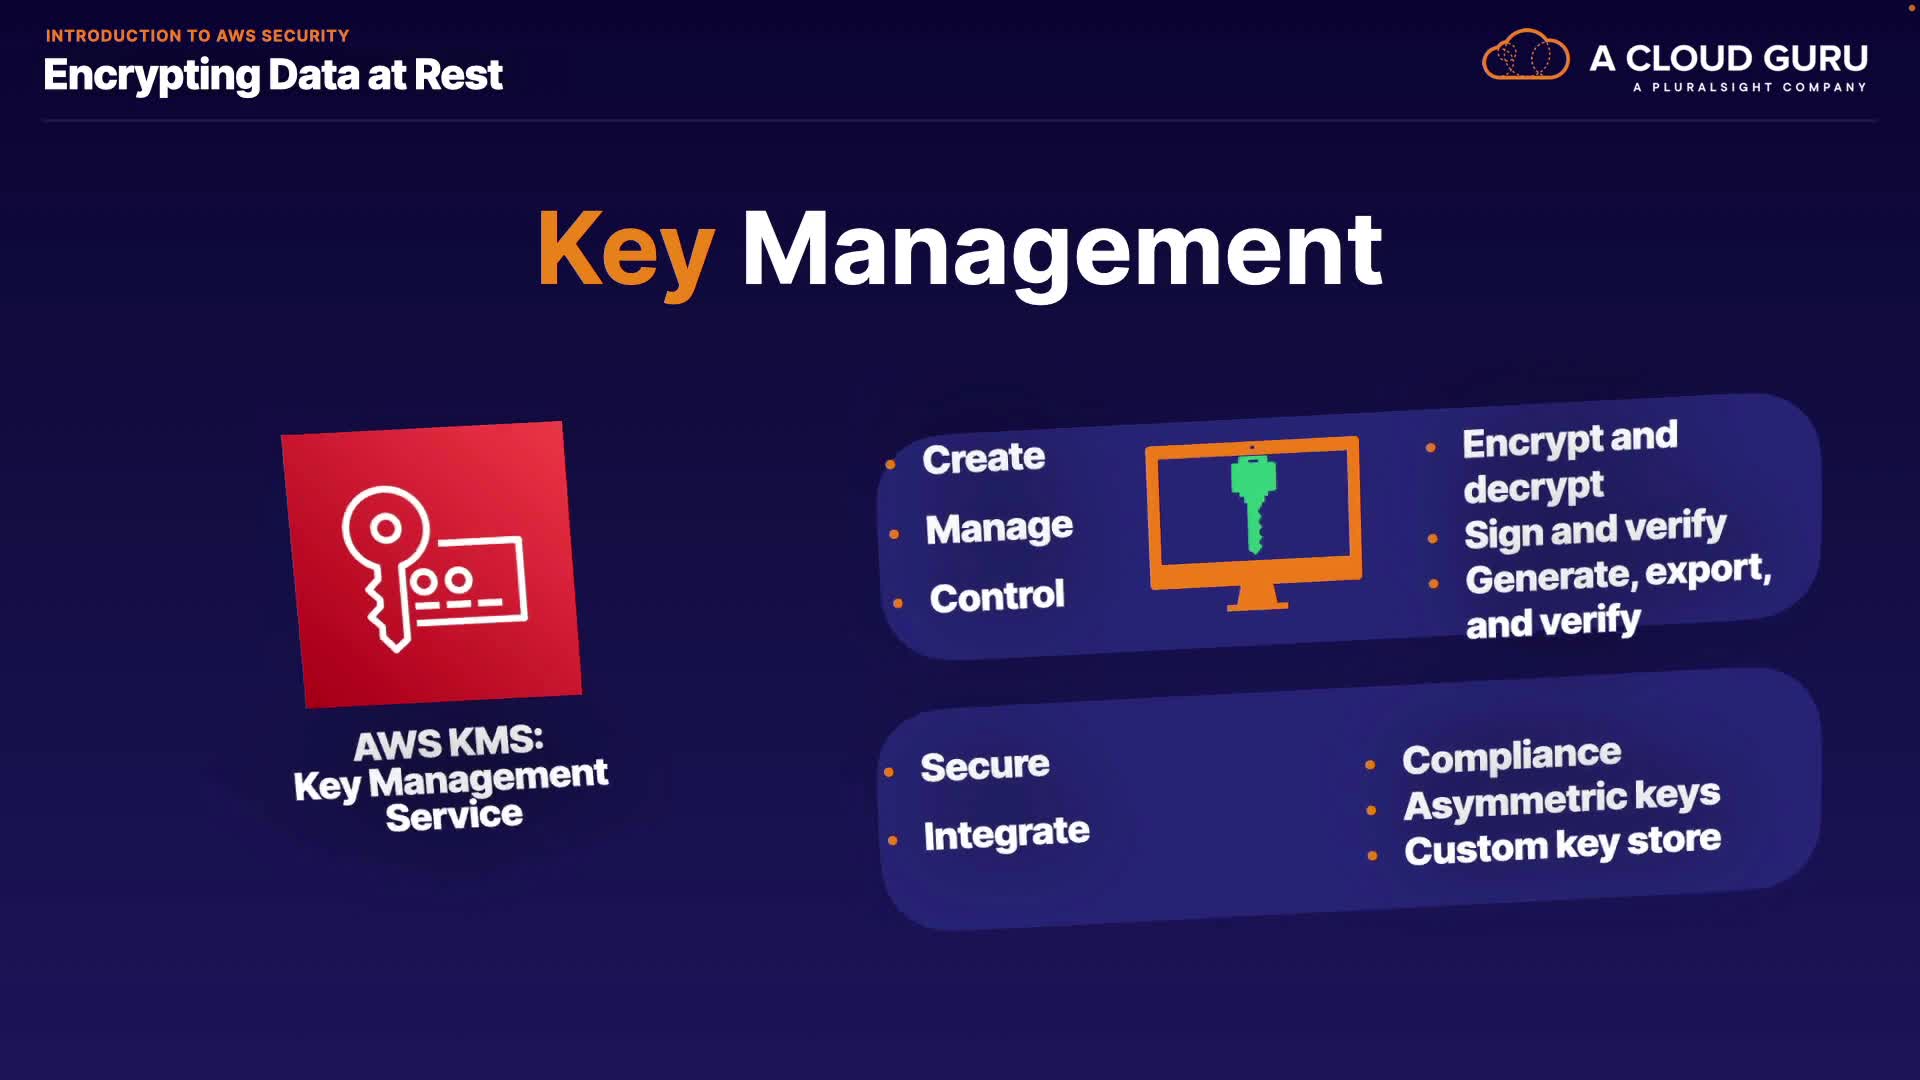The width and height of the screenshot is (1920, 1080).
Task: Click the AWS KMS Key Management Service caption
Action: click(451, 778)
